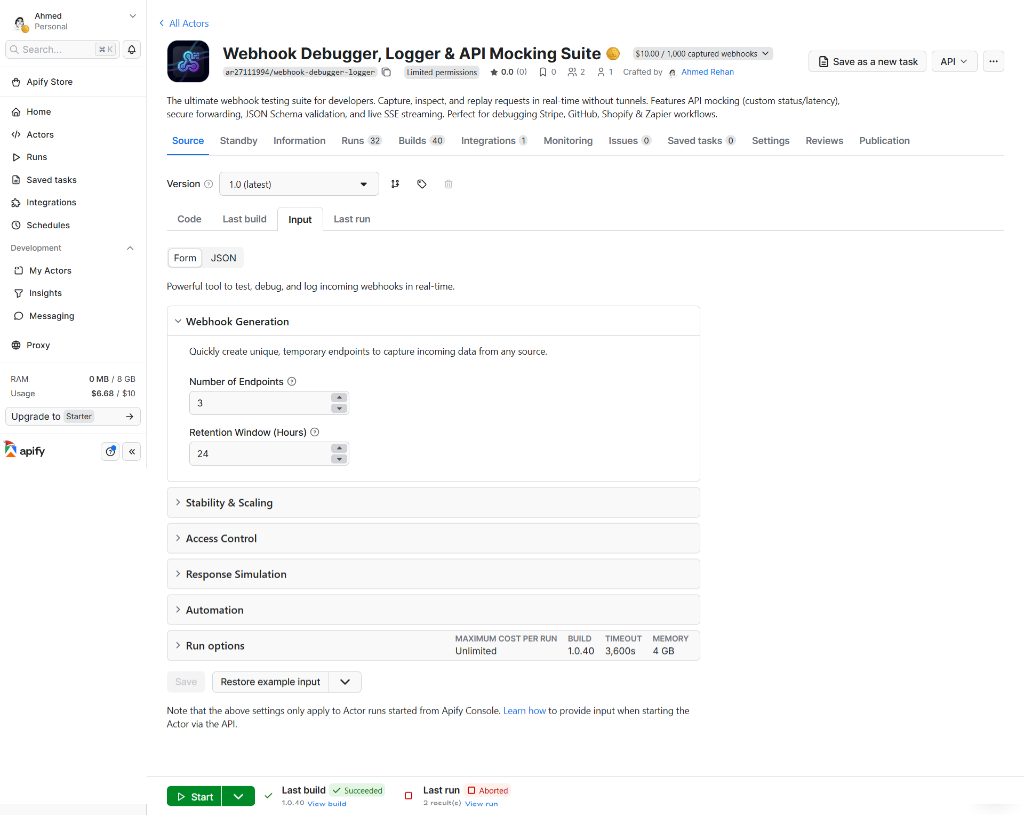
Task: Click the Start button
Action: pos(193,795)
